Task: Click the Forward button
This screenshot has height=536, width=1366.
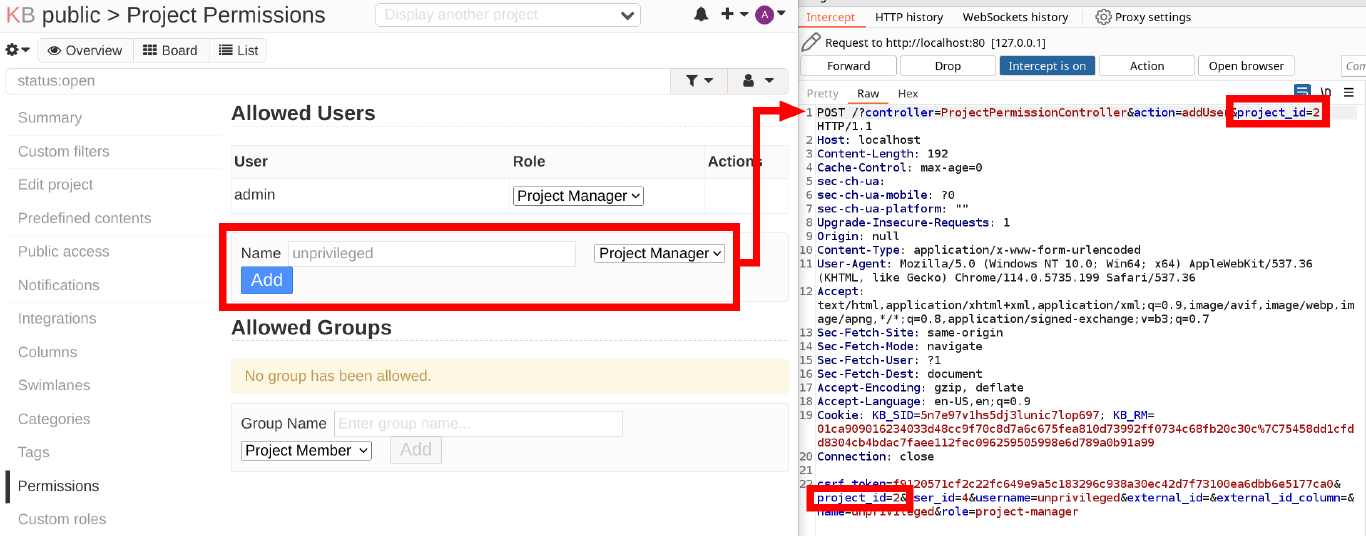Action: 848,66
